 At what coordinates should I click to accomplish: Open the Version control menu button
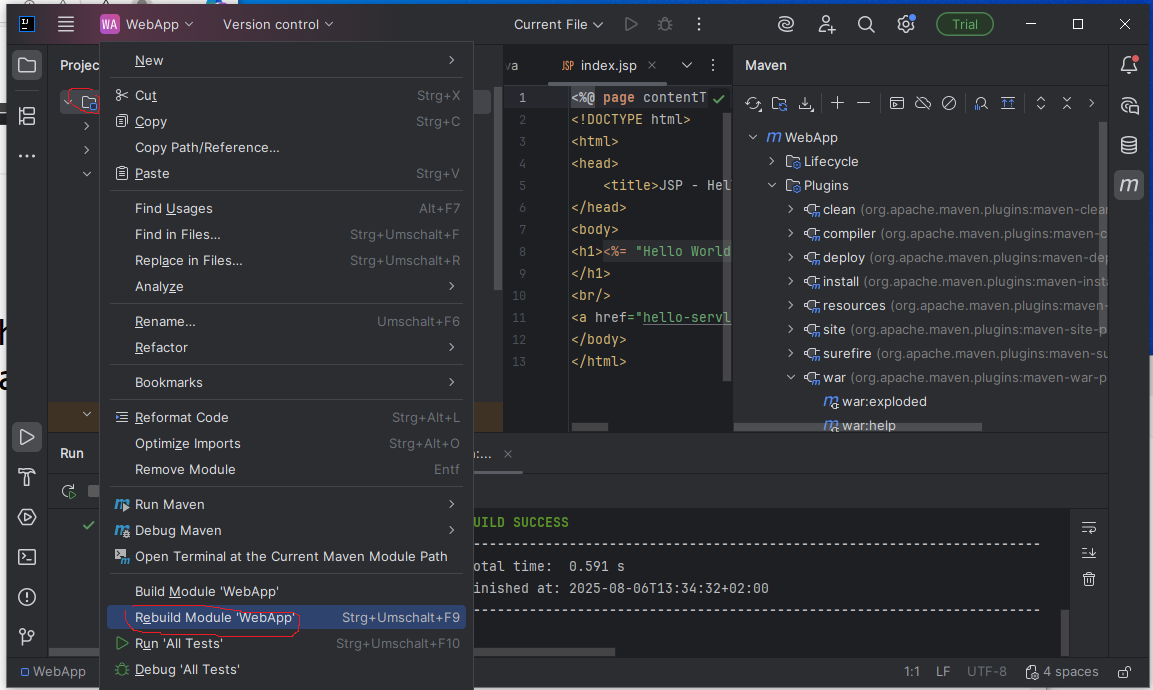click(x=278, y=24)
